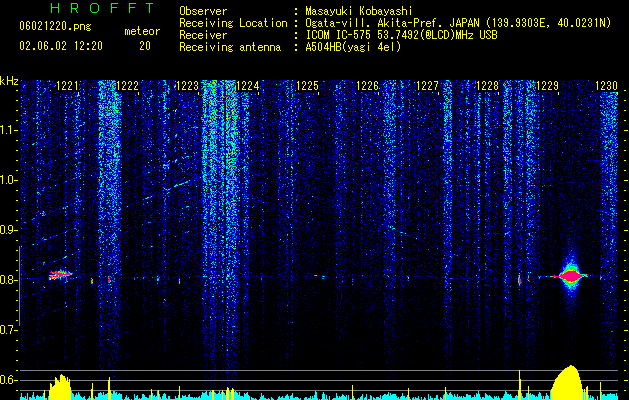Click the 1.0 kHz axis label
The width and height of the screenshot is (629, 400).
point(9,180)
